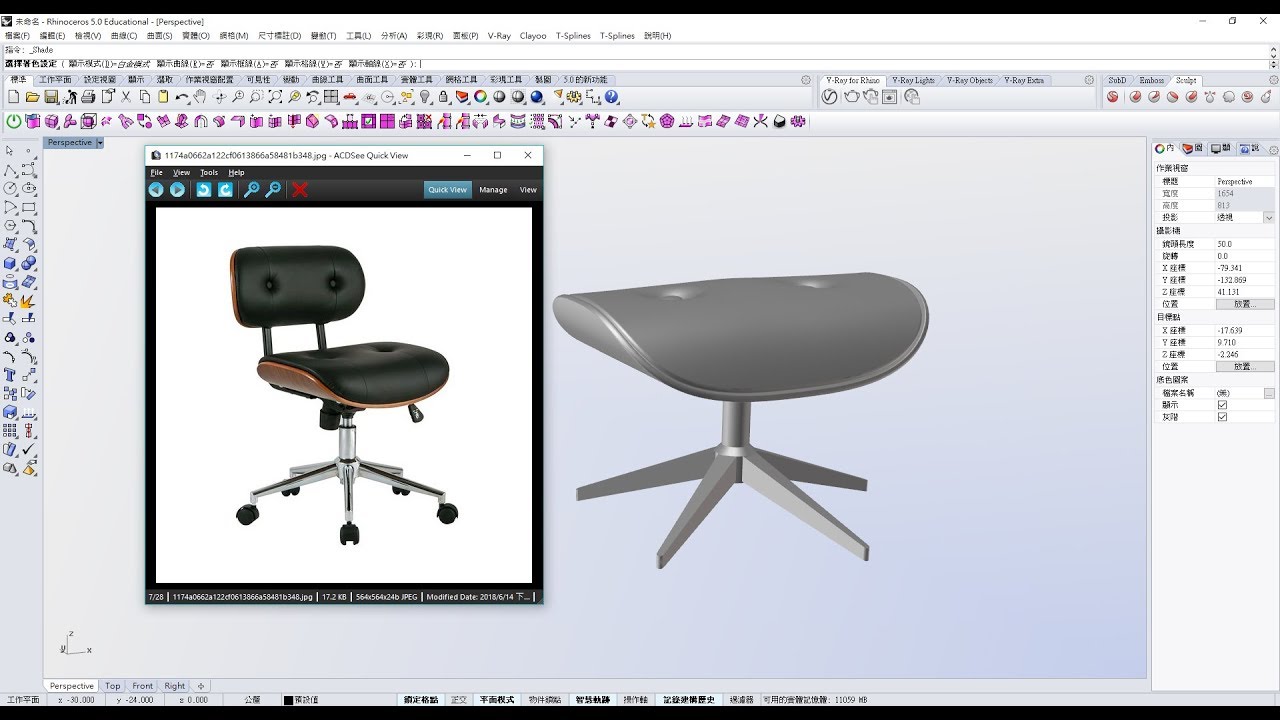Open the gear options menu of V-Ray toolbar
Screen dimensions: 1280x720
tap(1089, 80)
